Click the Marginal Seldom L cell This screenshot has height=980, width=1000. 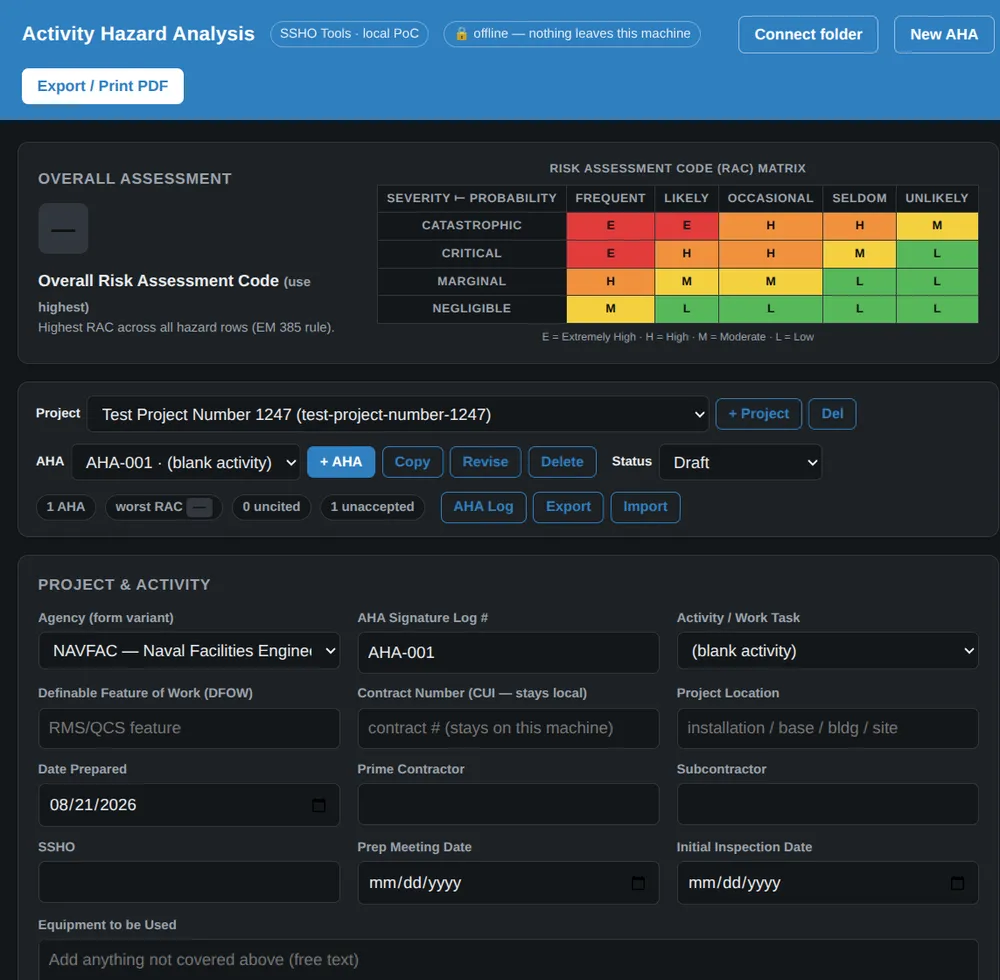[859, 281]
